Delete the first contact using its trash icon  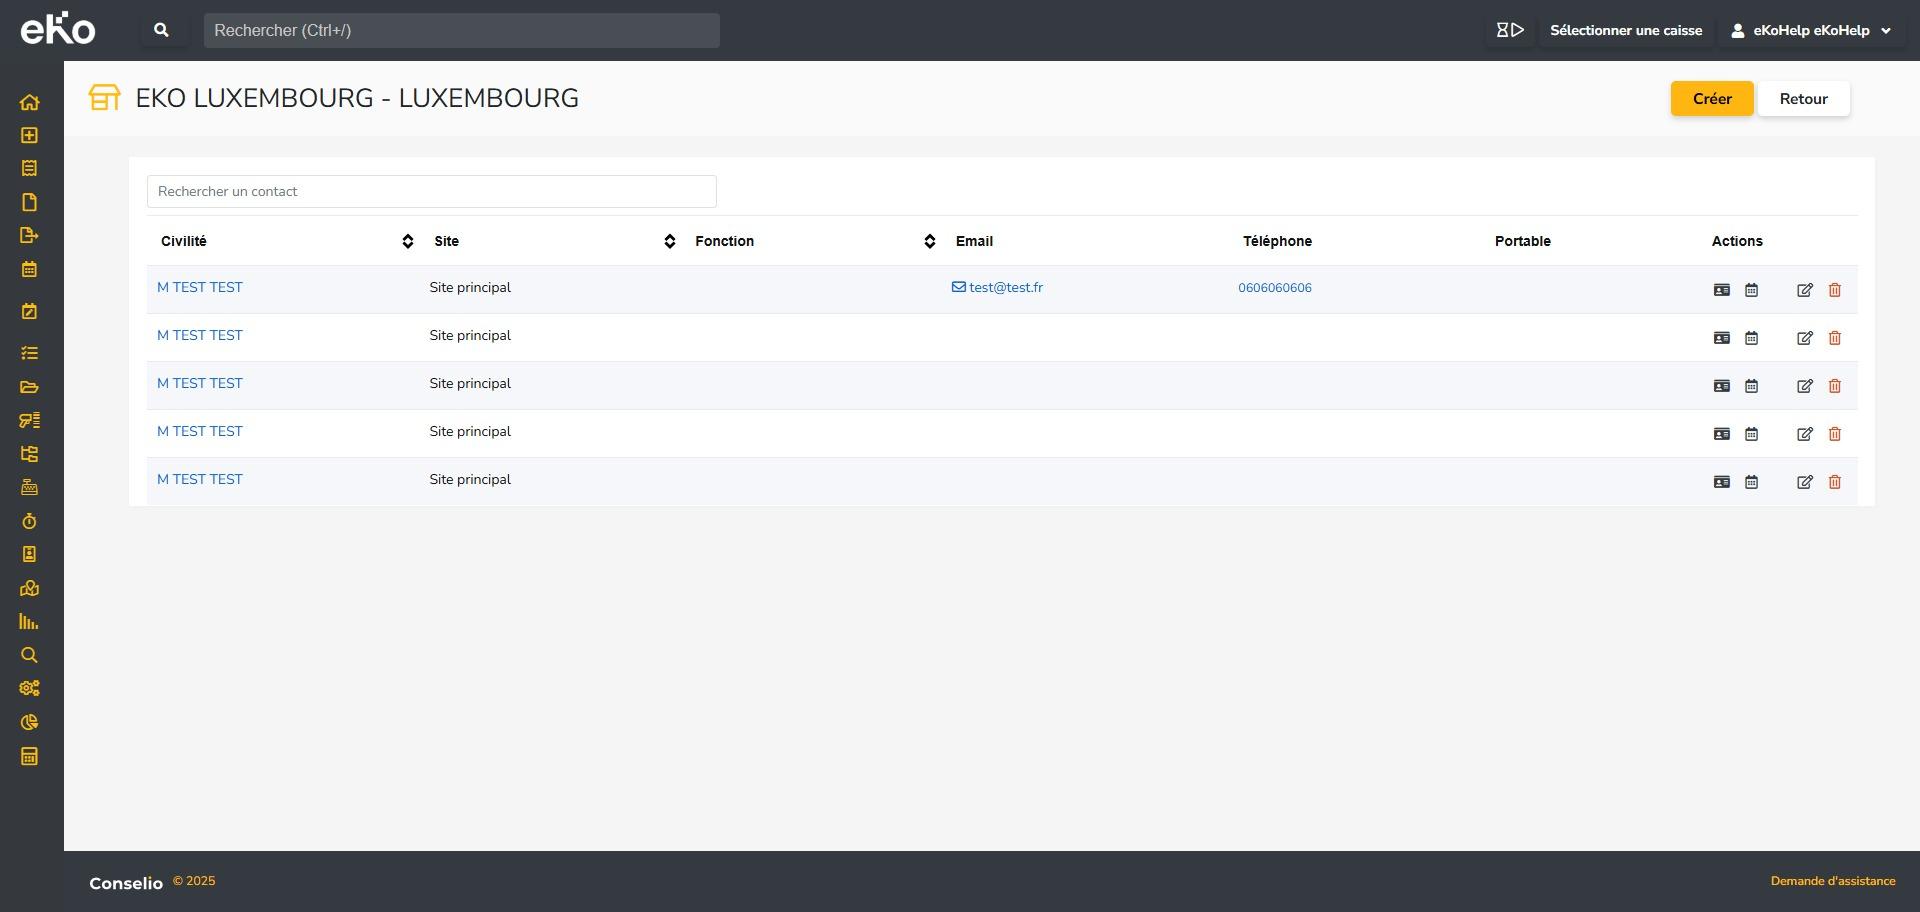(x=1834, y=290)
